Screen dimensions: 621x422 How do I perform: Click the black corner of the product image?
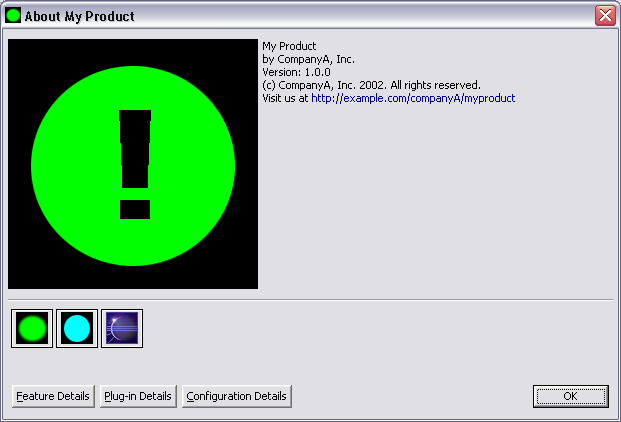[20, 50]
